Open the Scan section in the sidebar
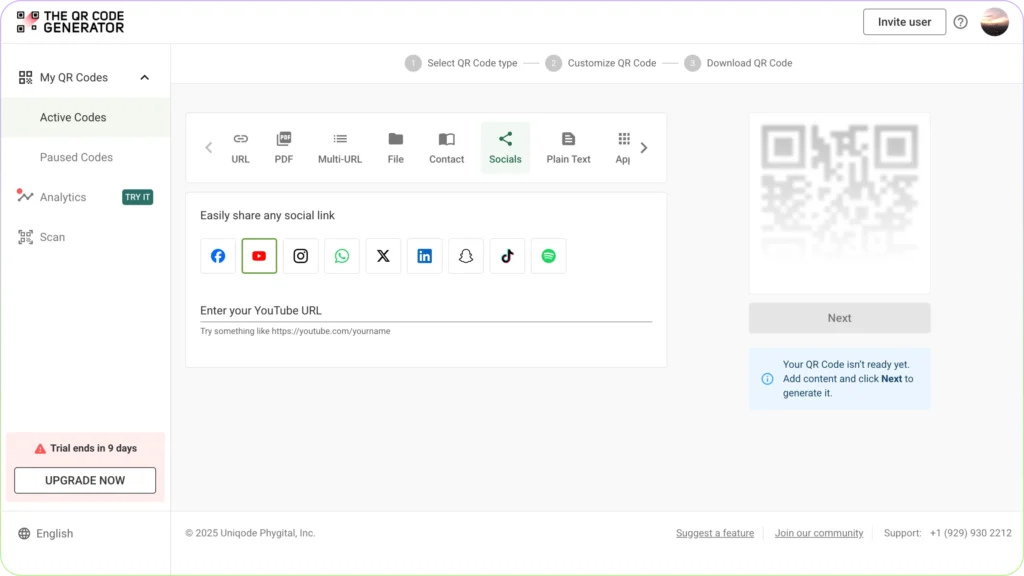The height and width of the screenshot is (576, 1024). tap(51, 237)
